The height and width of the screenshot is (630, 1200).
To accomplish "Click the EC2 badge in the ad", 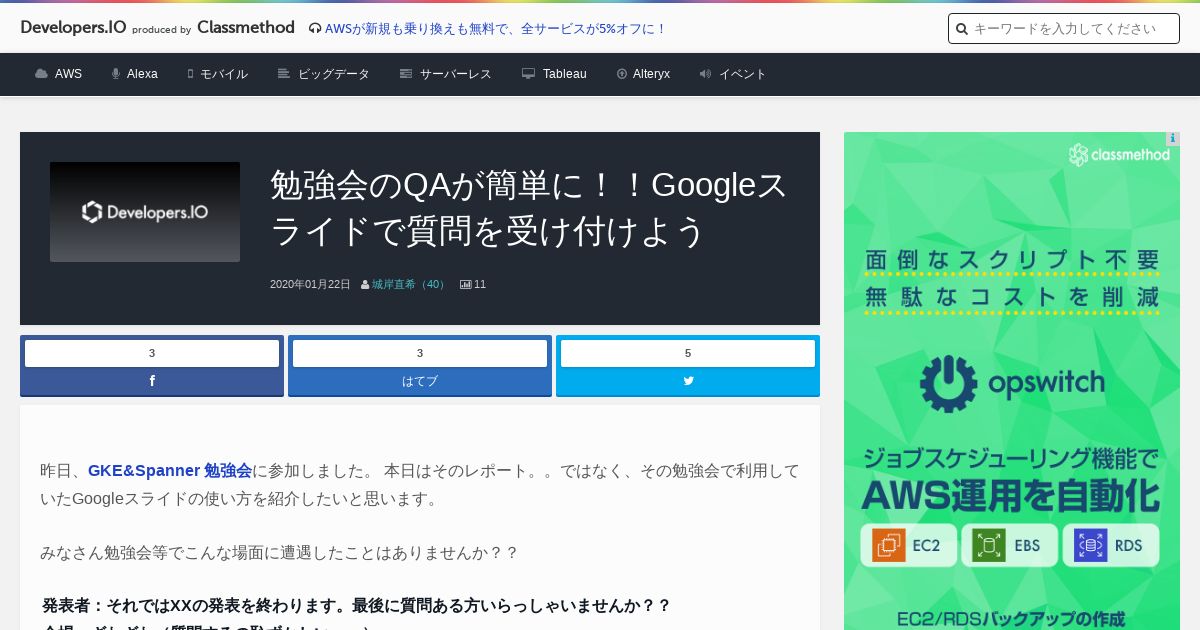I will [908, 546].
